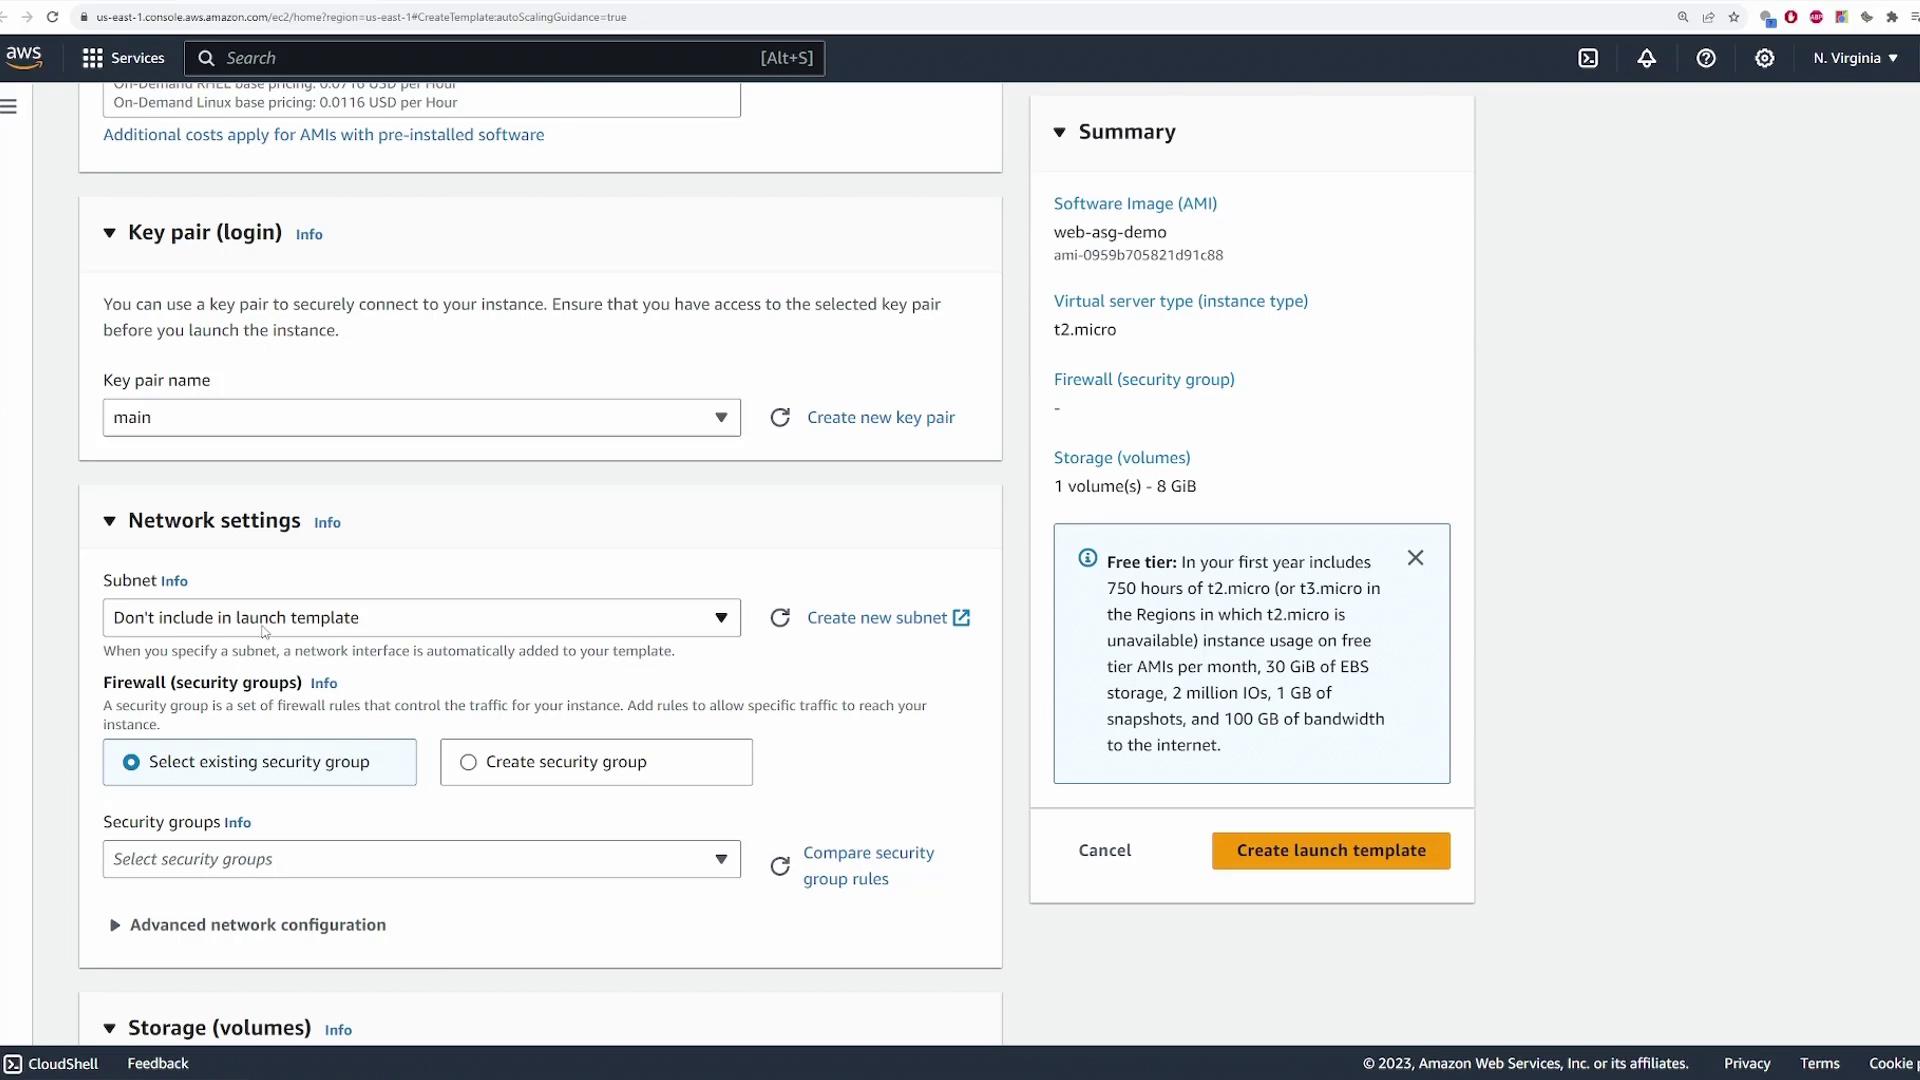
Task: Open the Key pair name dropdown
Action: click(x=421, y=418)
